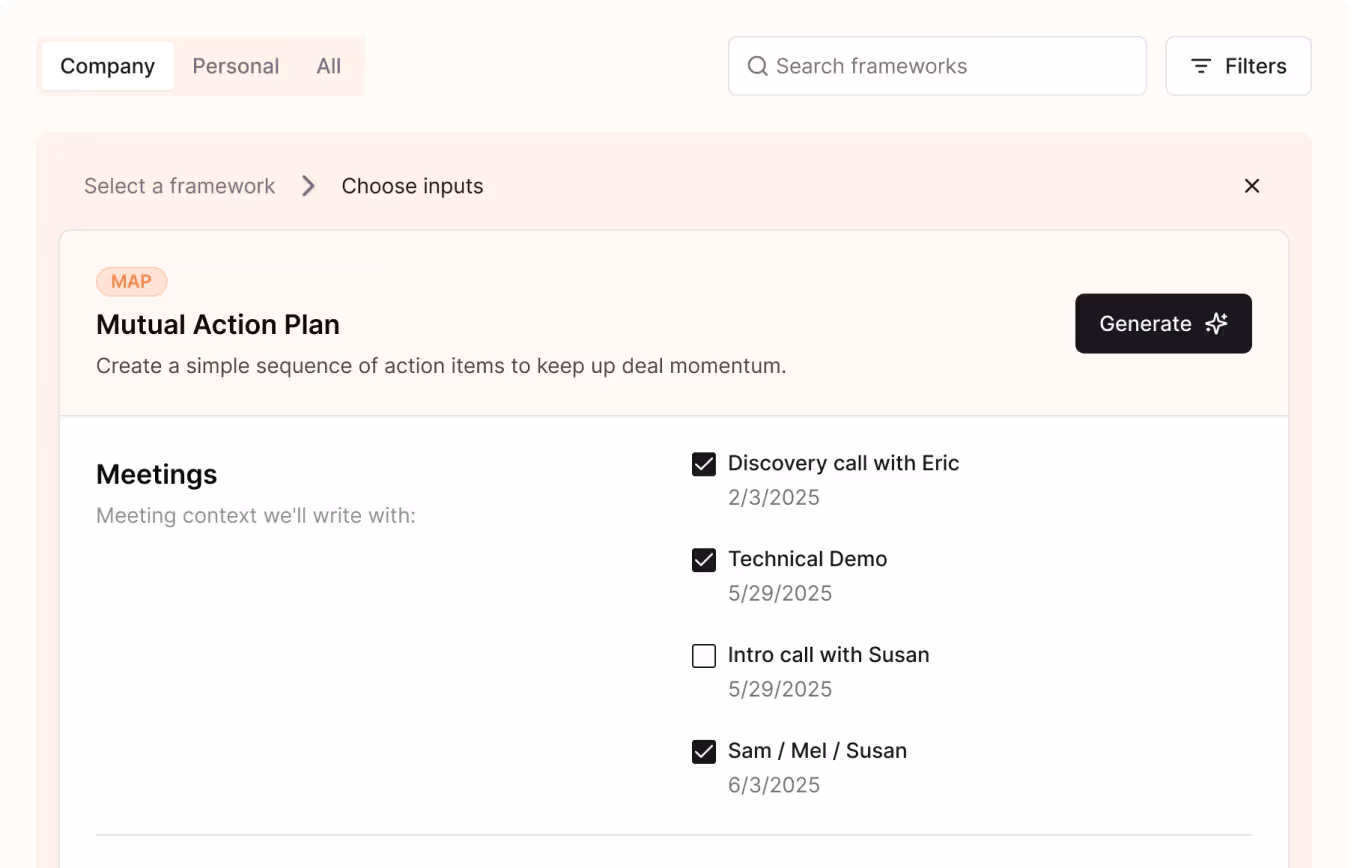The width and height of the screenshot is (1348, 868).
Task: Switch to the All tab
Action: (x=329, y=67)
